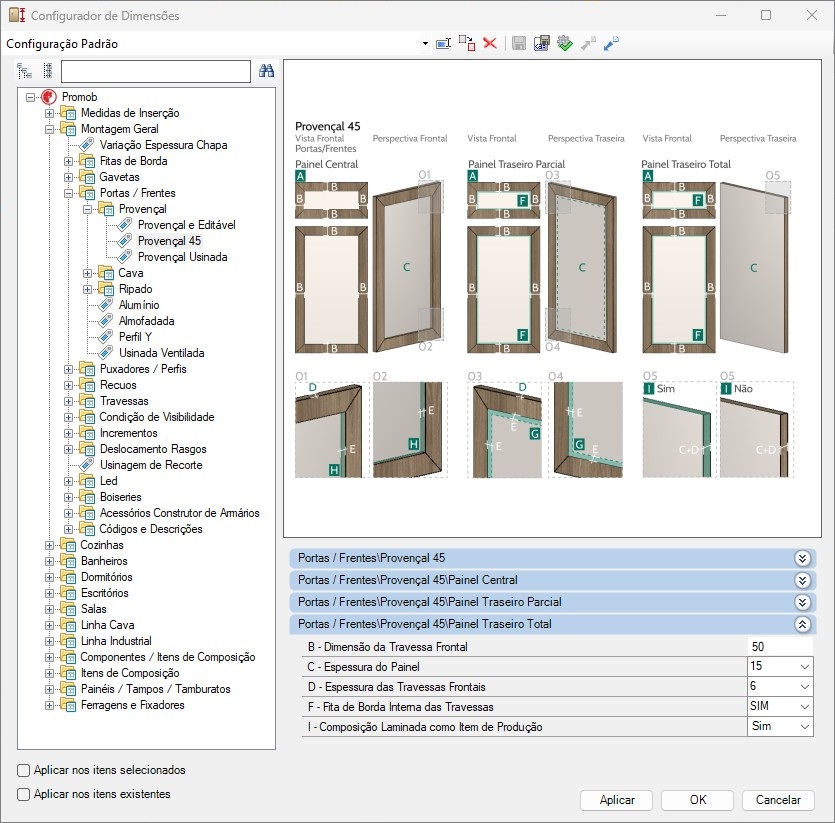Click the binoculars search icon

(x=266, y=71)
